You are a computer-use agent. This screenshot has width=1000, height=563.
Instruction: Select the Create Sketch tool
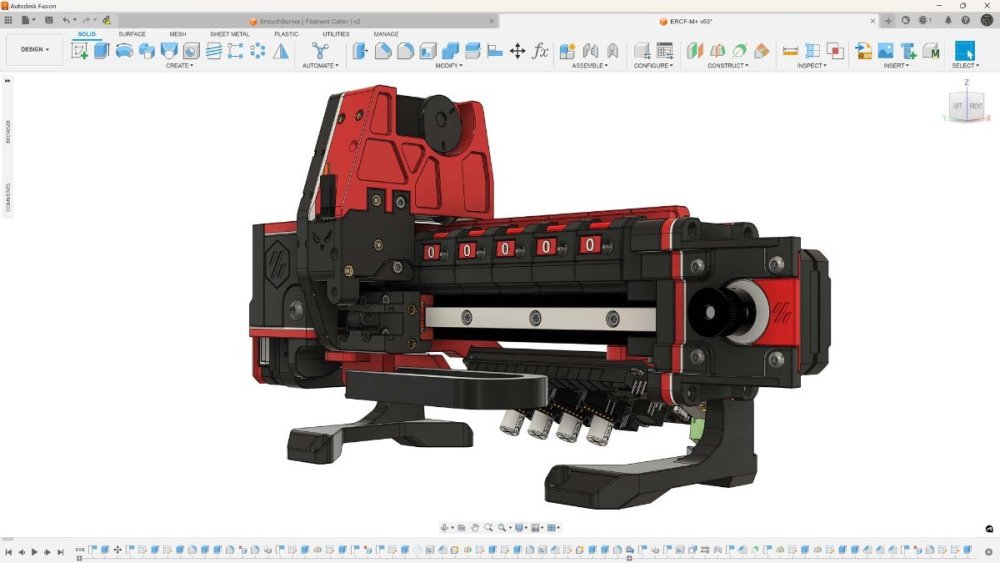coord(80,50)
